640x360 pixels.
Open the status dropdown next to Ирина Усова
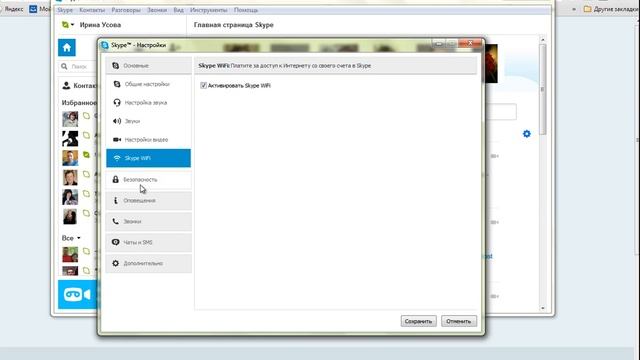tap(68, 25)
